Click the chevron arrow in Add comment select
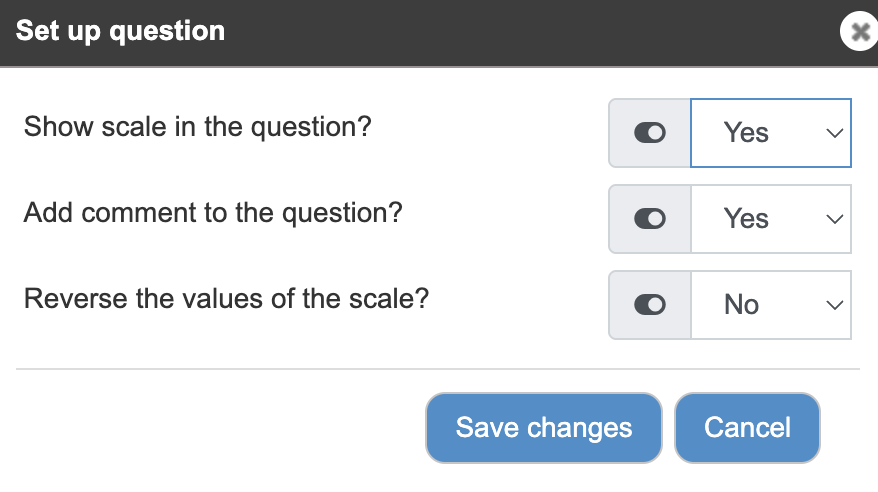The width and height of the screenshot is (878, 492). pyautogui.click(x=834, y=219)
